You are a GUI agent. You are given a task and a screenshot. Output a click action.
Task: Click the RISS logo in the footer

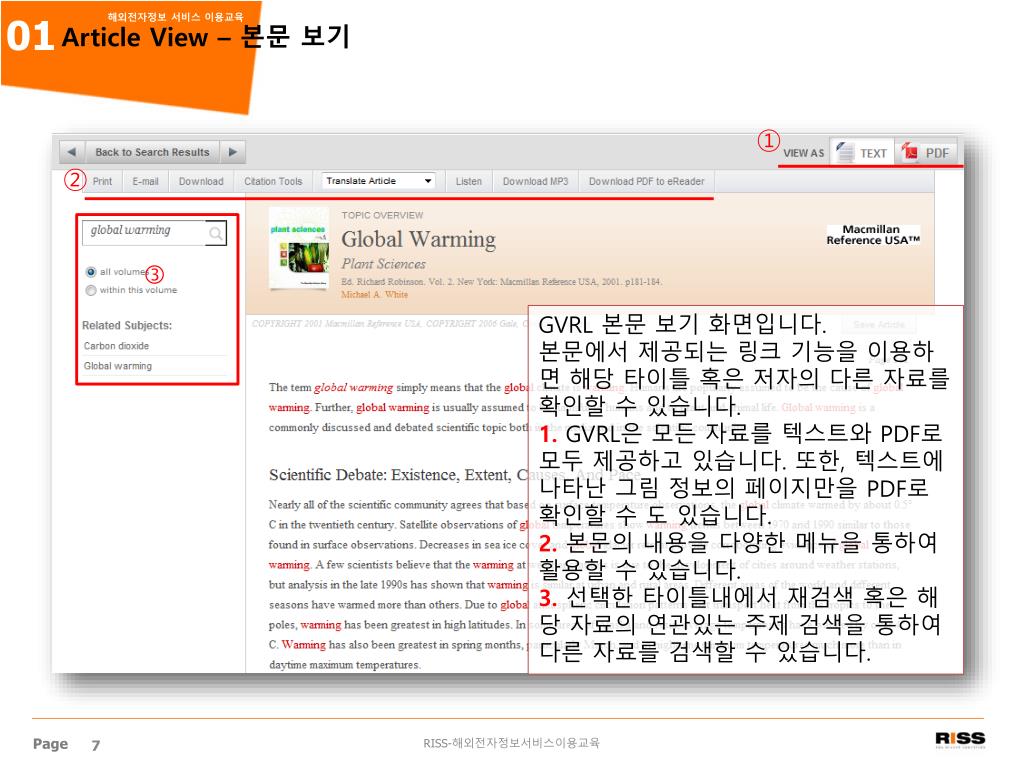click(960, 739)
